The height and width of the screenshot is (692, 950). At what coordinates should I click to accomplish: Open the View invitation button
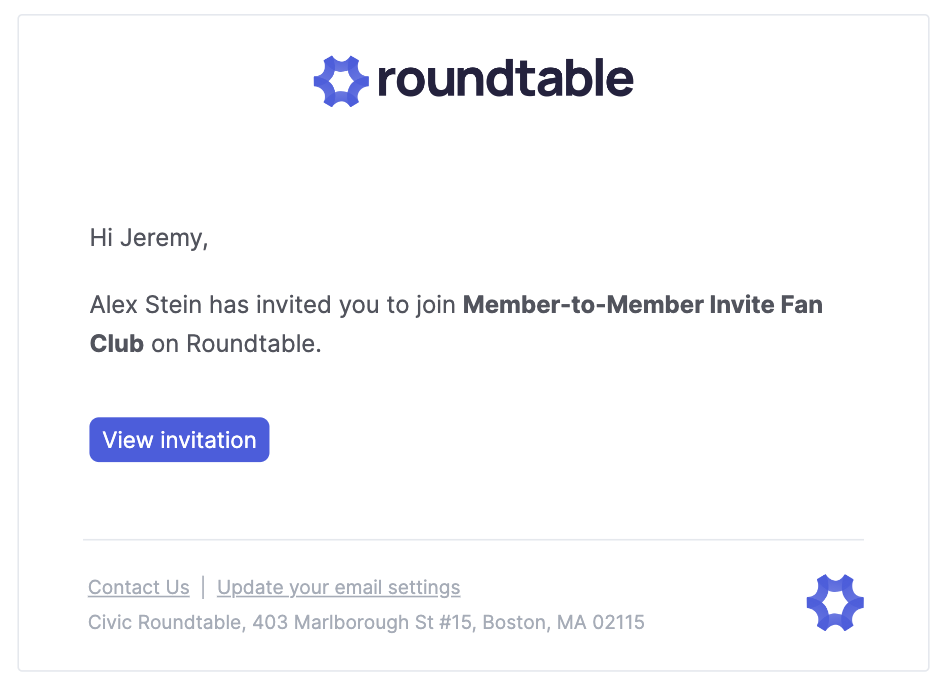click(x=179, y=439)
